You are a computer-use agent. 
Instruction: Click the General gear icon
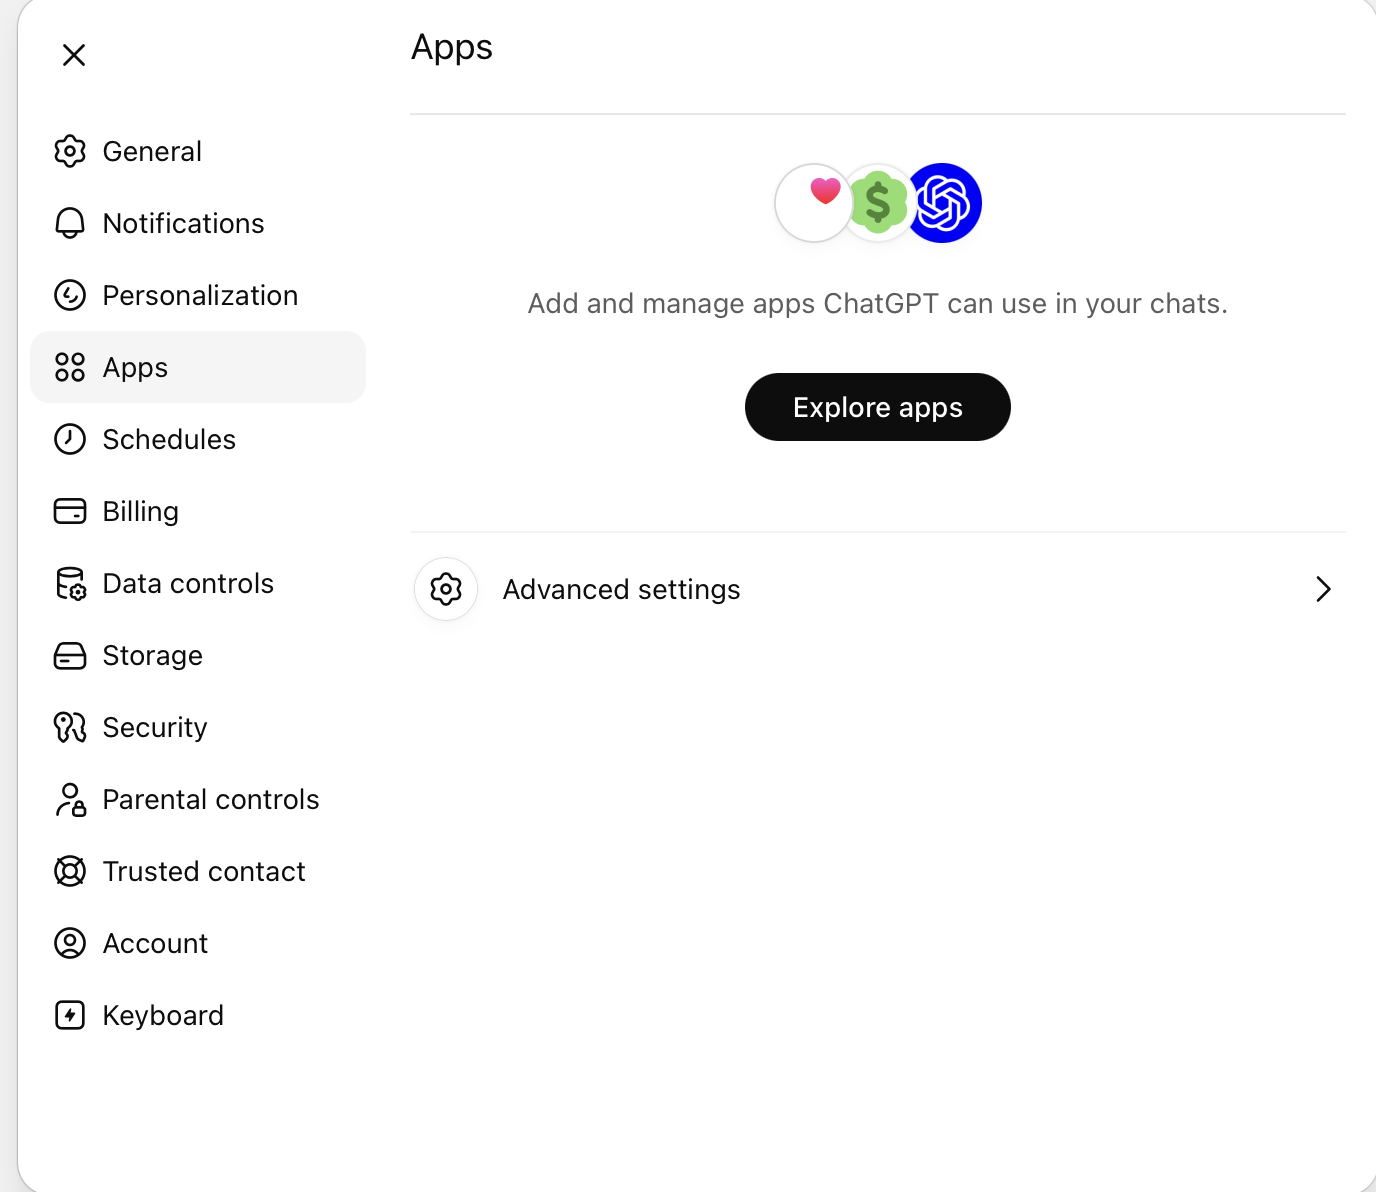point(70,151)
